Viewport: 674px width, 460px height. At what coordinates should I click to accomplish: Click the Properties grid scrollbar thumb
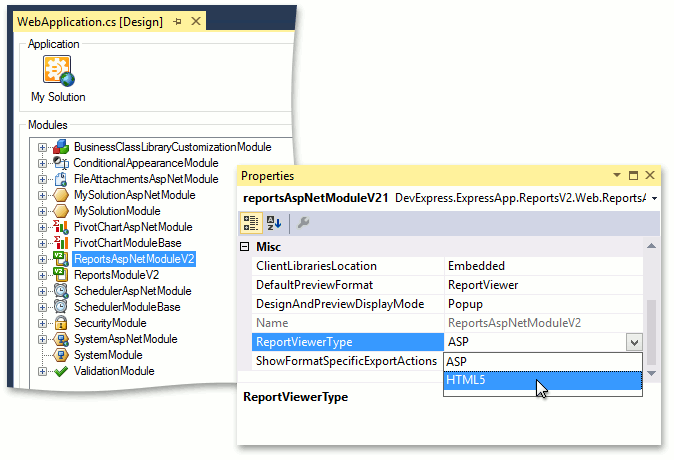click(x=651, y=332)
